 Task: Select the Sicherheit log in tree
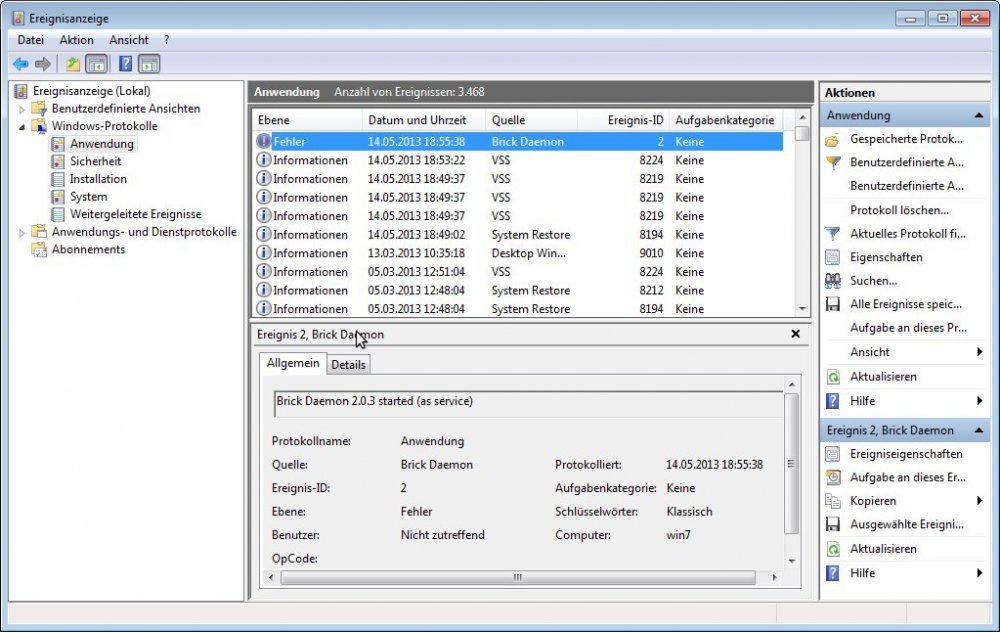pos(95,161)
